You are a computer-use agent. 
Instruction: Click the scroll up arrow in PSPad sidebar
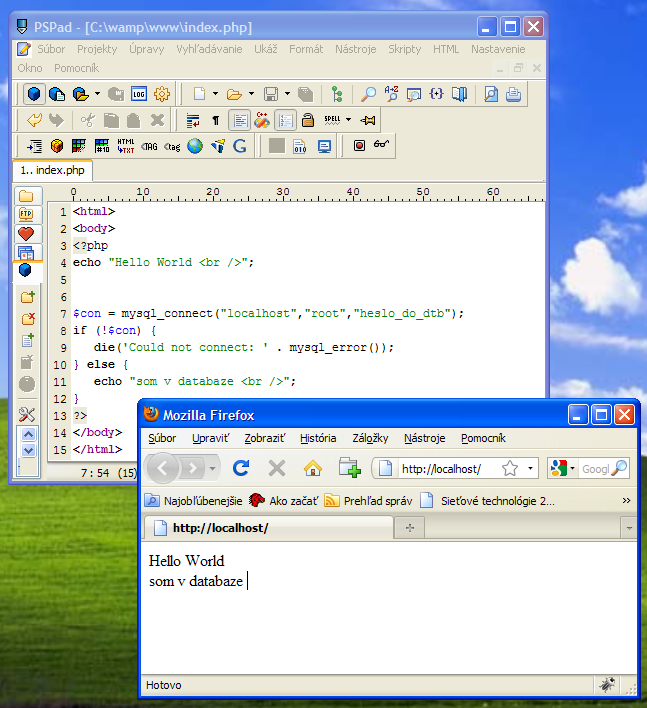[x=28, y=434]
